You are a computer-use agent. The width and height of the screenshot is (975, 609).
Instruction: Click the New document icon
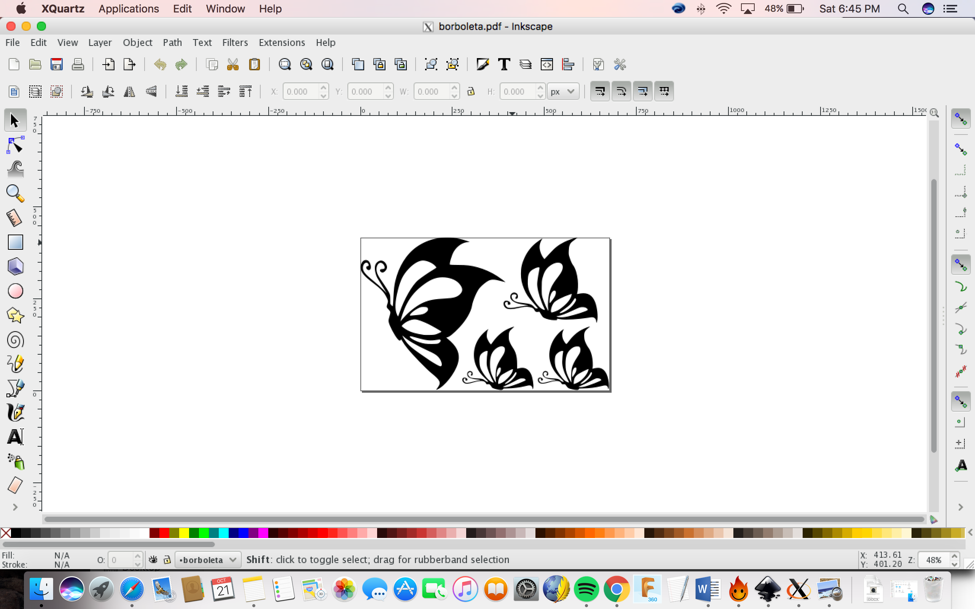point(14,64)
